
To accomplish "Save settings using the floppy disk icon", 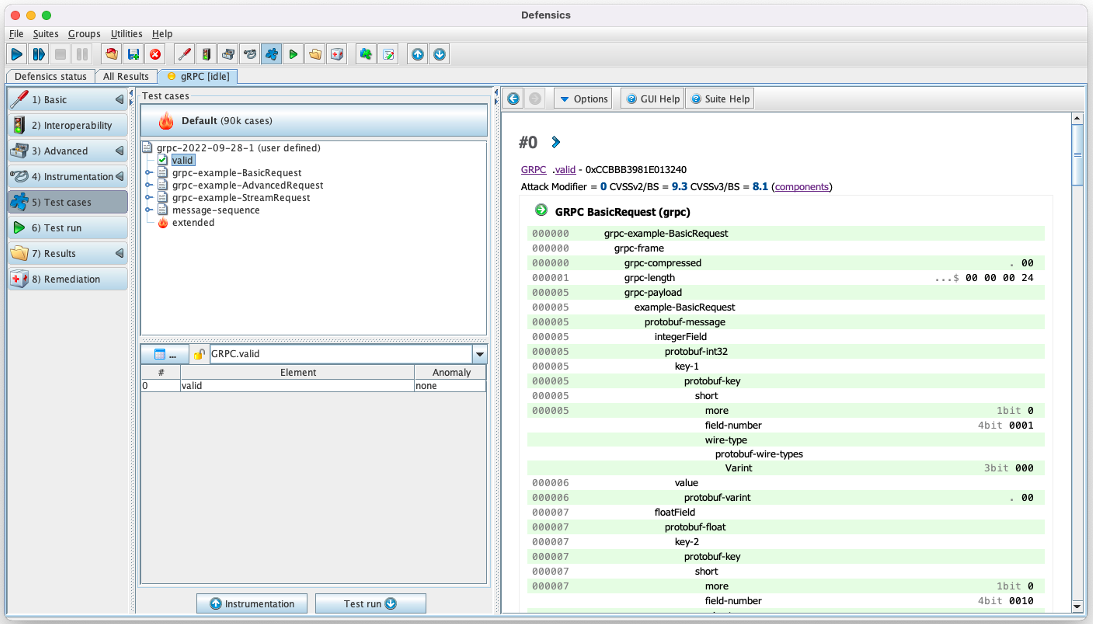I will point(132,54).
